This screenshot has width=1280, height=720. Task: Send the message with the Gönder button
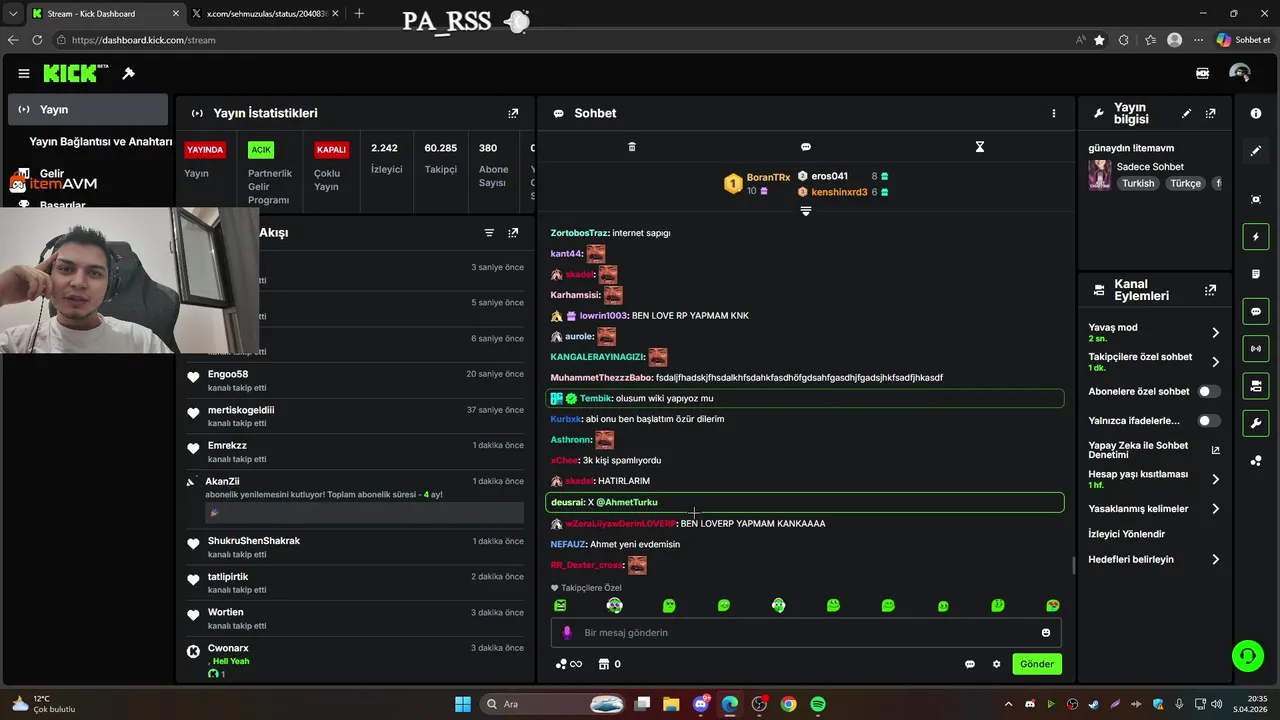pos(1036,664)
